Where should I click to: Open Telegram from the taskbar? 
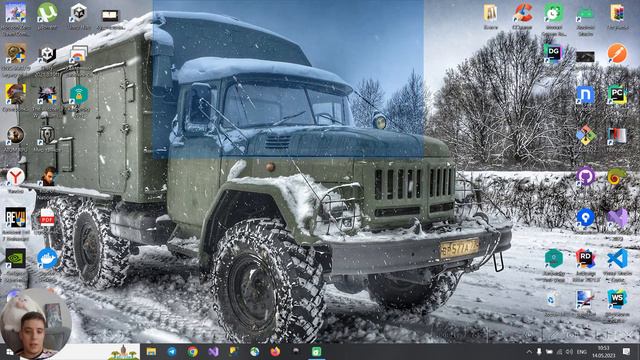point(171,351)
